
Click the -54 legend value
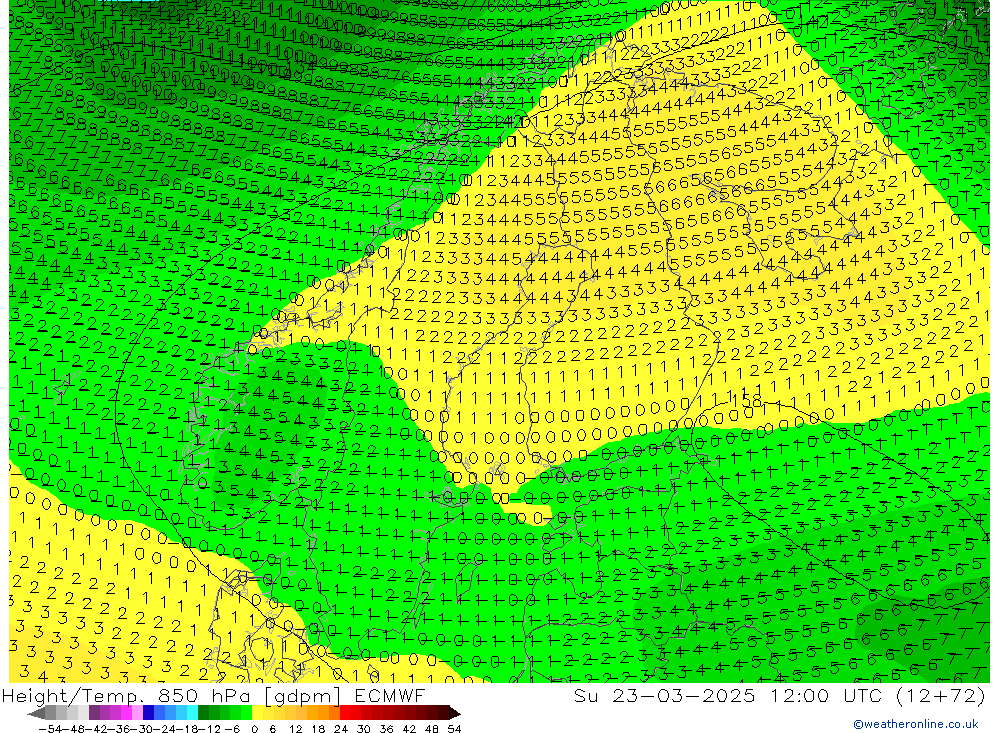tap(51, 729)
